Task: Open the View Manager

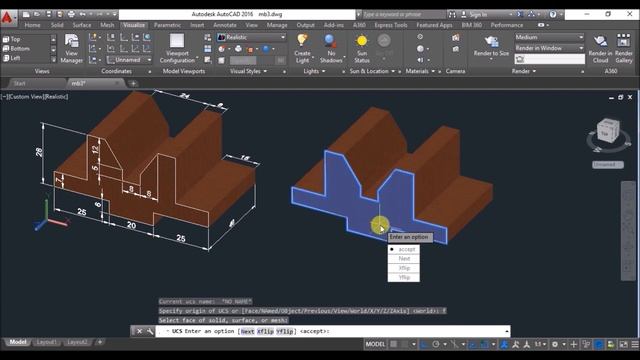Action: [x=71, y=48]
